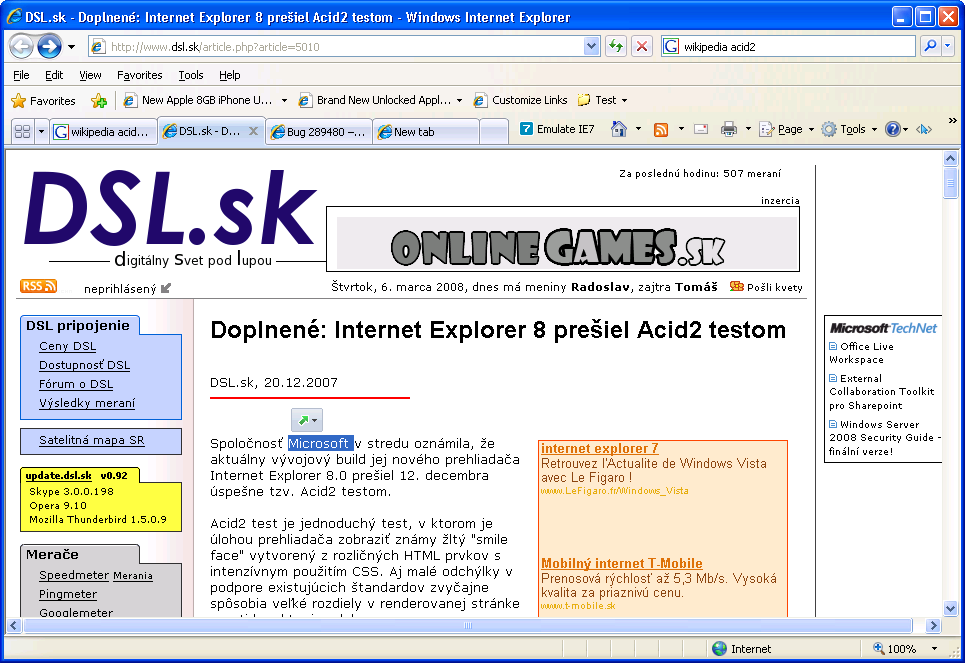Expand dropdown next to New Apple 8GB iPhone favorite
This screenshot has height=663, width=965.
click(284, 100)
